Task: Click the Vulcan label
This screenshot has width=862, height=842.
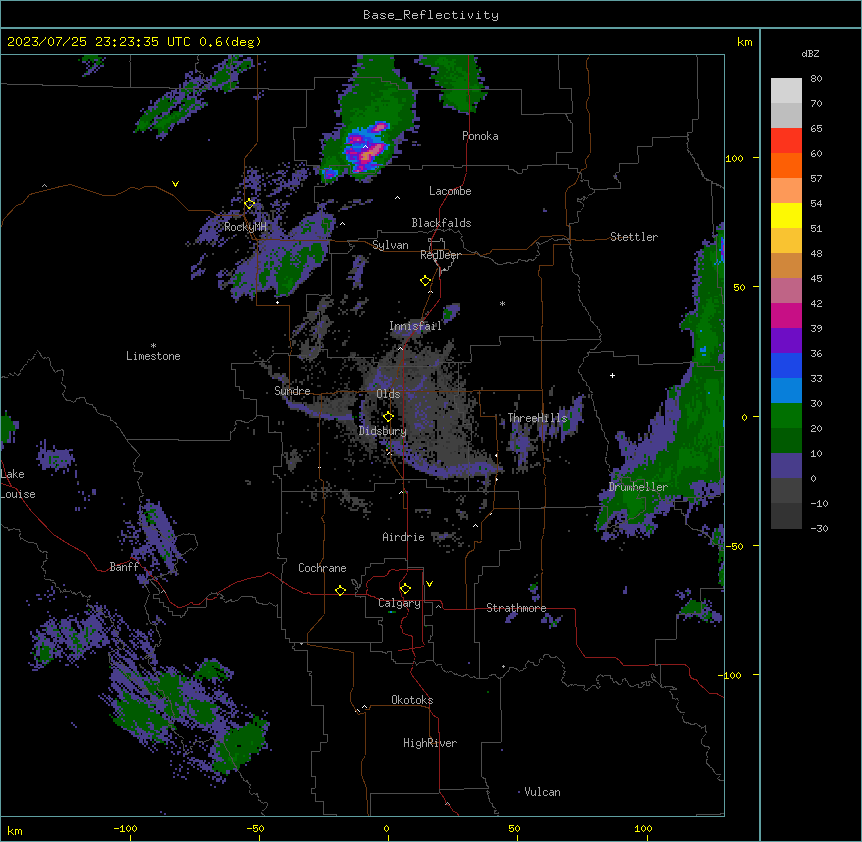Action: (543, 792)
